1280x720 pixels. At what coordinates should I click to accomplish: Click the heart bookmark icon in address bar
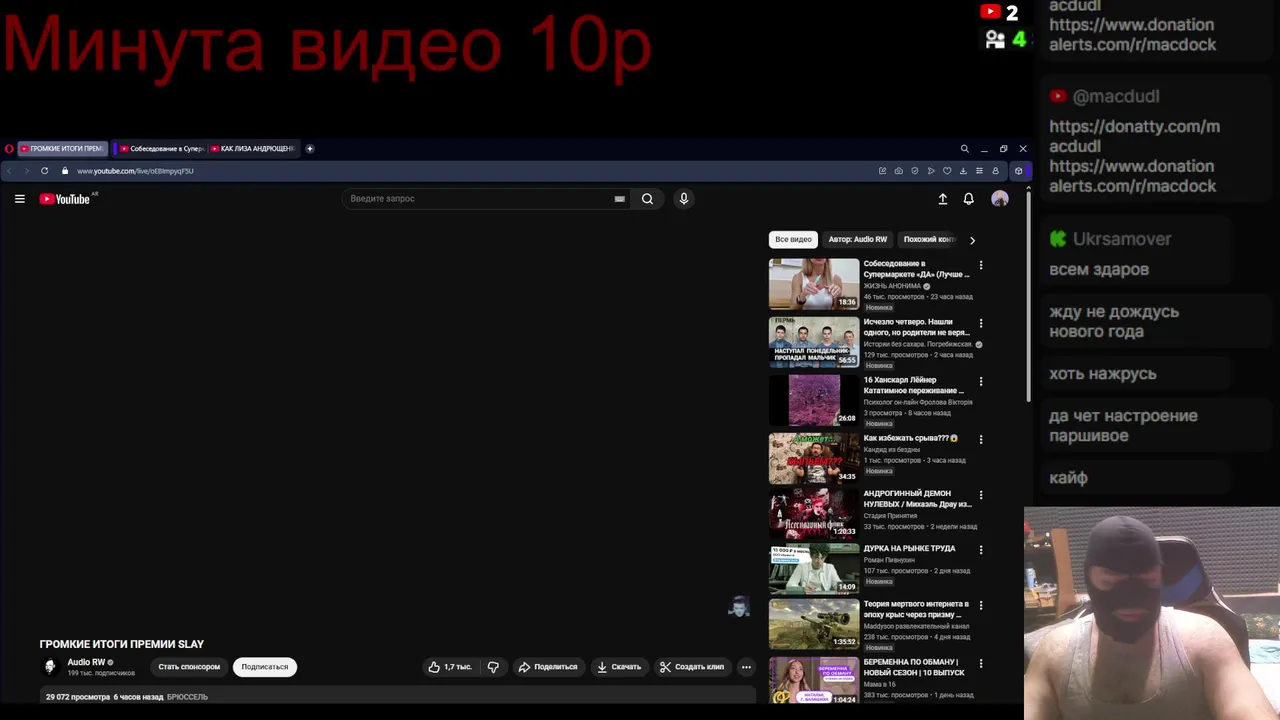click(947, 171)
